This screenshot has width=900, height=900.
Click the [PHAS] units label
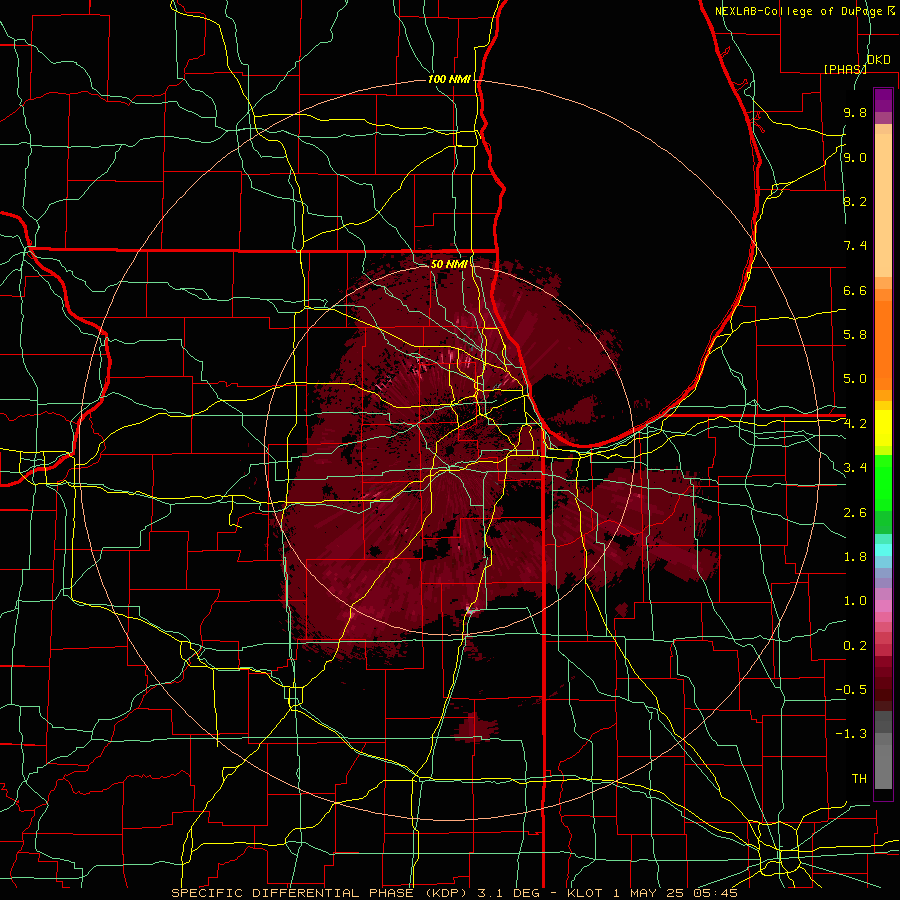[845, 69]
